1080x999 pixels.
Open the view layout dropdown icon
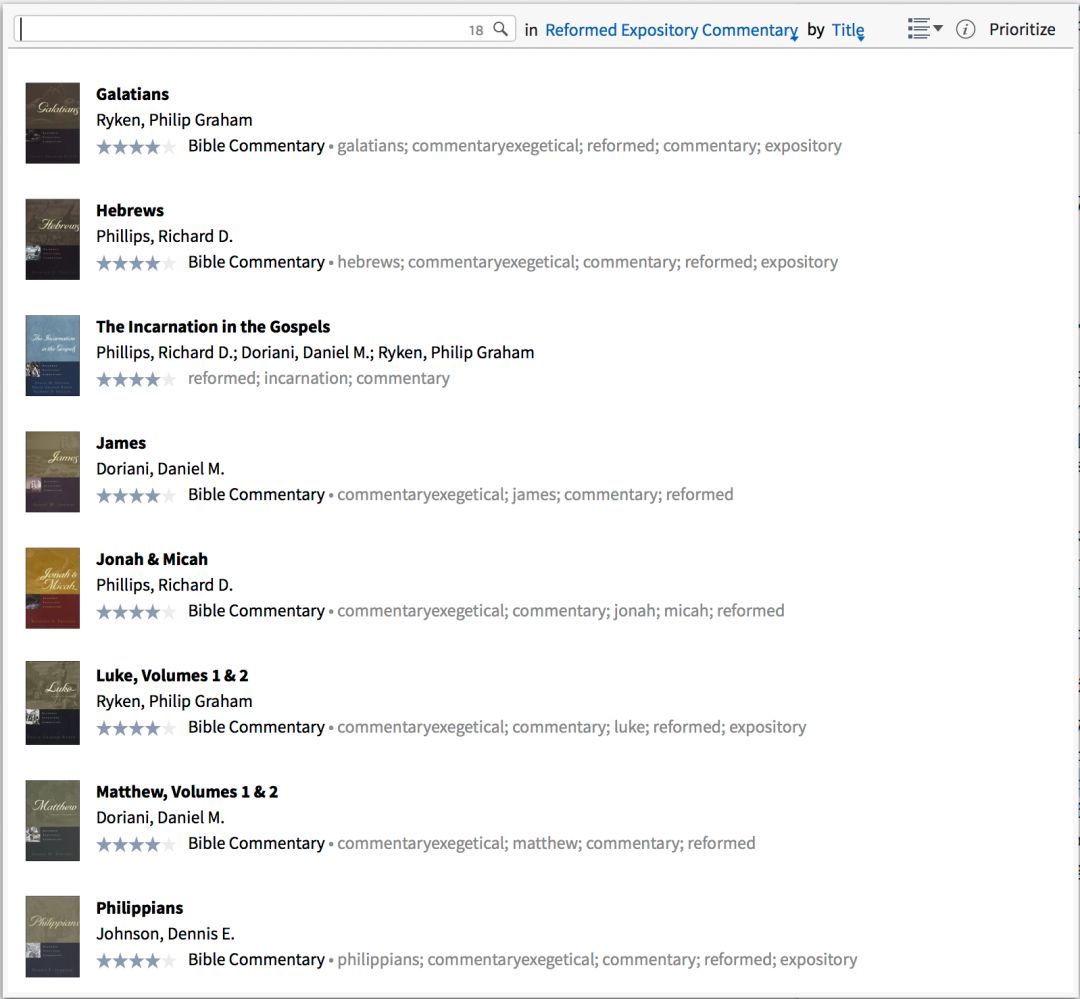click(925, 29)
